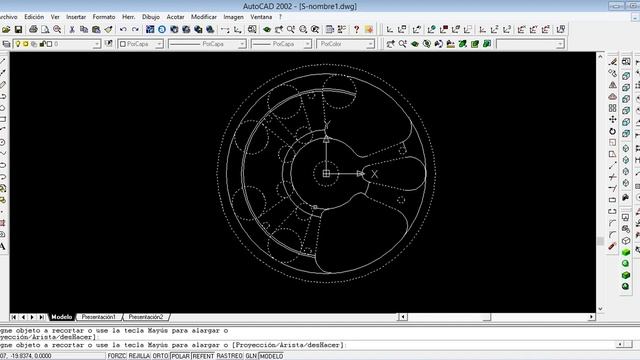Open the Acotar menu

pos(175,17)
